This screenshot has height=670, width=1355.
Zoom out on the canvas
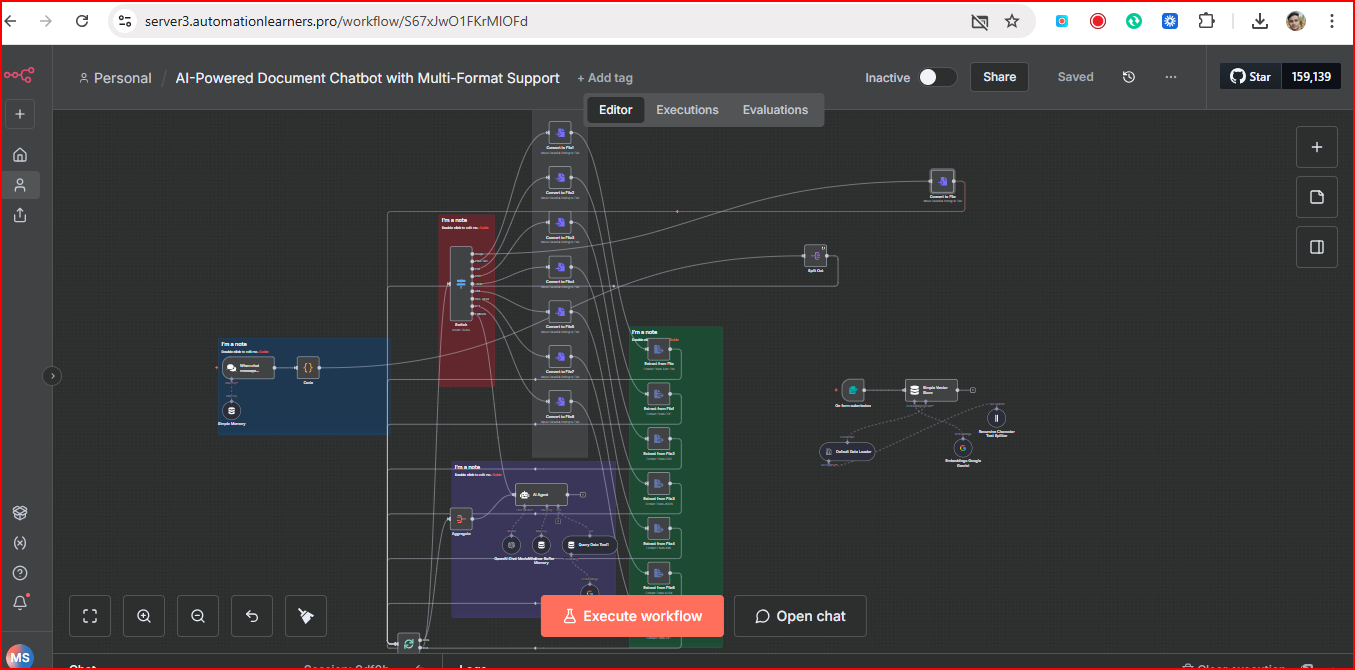tap(198, 616)
